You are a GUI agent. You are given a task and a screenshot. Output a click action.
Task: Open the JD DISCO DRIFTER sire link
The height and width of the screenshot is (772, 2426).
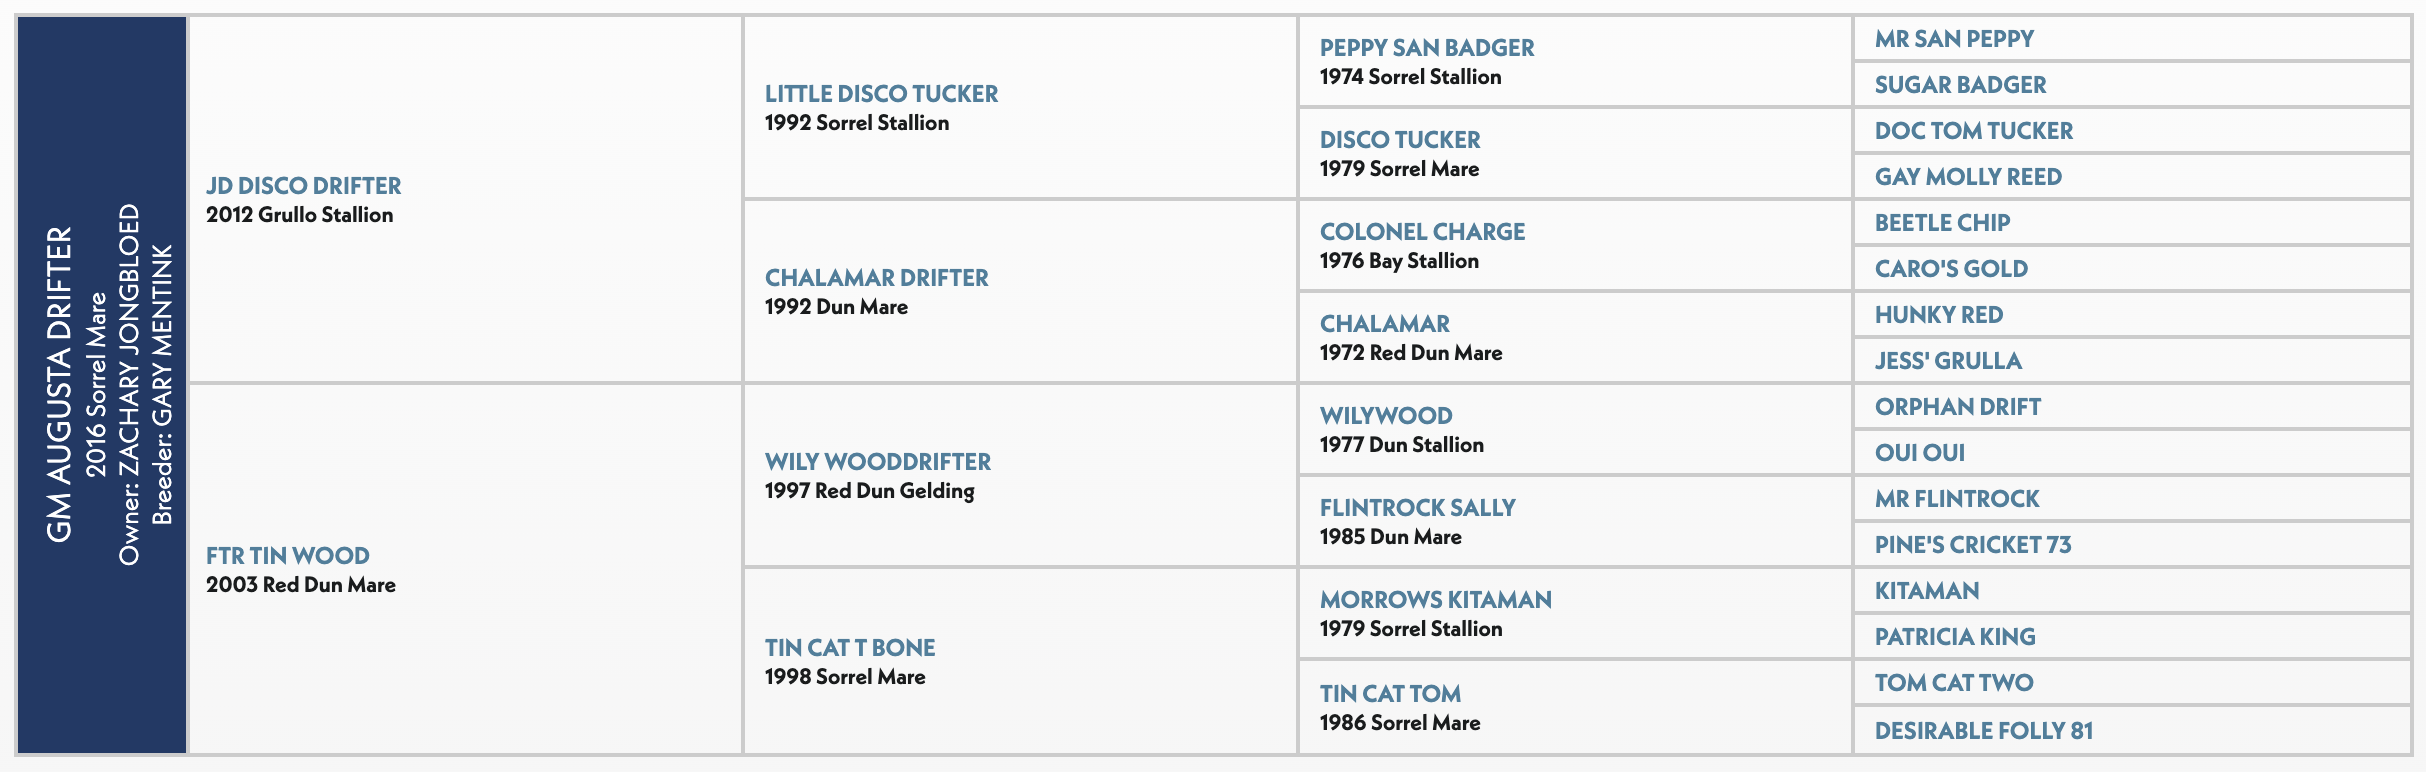303,186
